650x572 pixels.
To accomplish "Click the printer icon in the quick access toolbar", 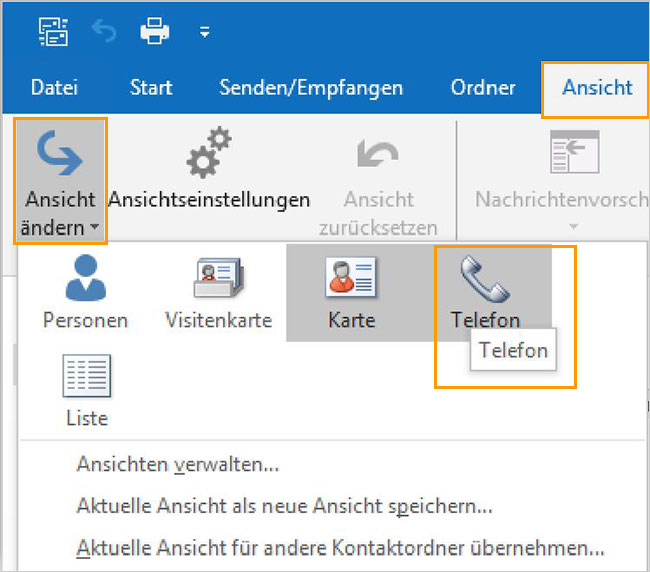I will 155,31.
